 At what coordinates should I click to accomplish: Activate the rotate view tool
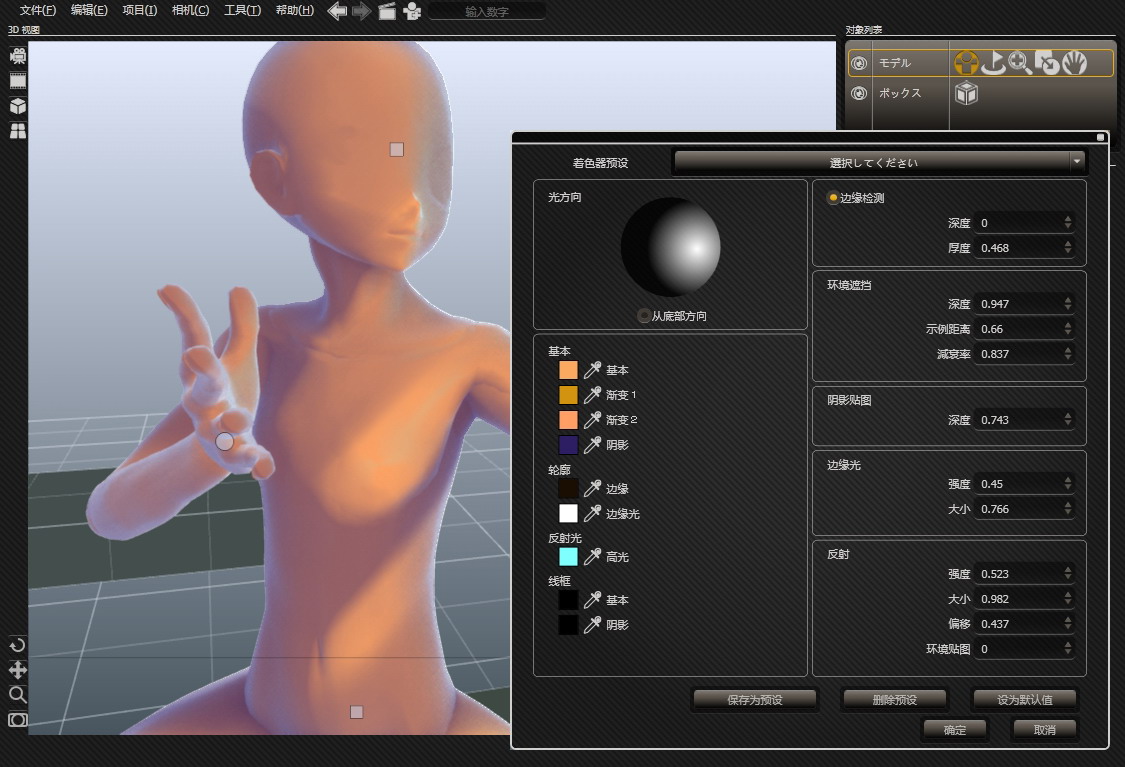click(17, 645)
